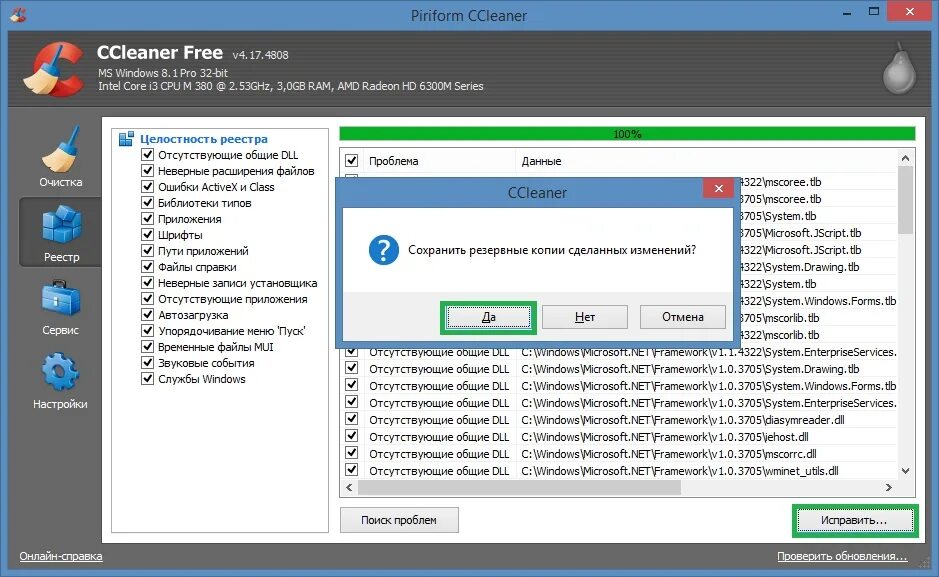
Task: Uncheck Библиотеки типов checkbox
Action: point(147,202)
